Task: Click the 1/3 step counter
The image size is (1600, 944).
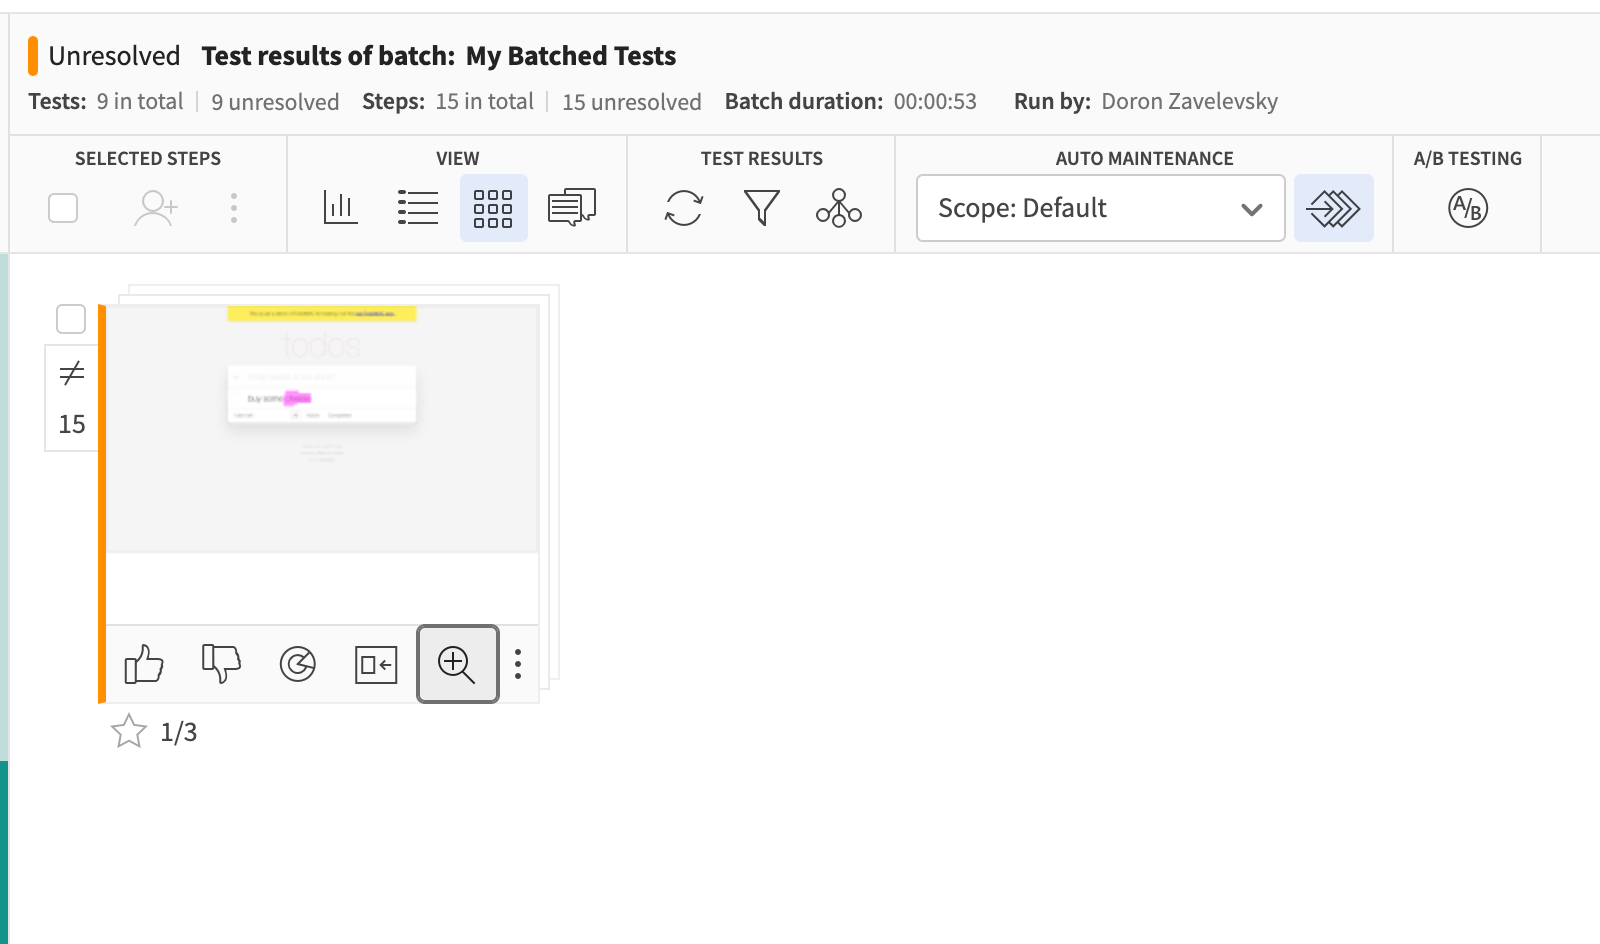Action: click(179, 733)
